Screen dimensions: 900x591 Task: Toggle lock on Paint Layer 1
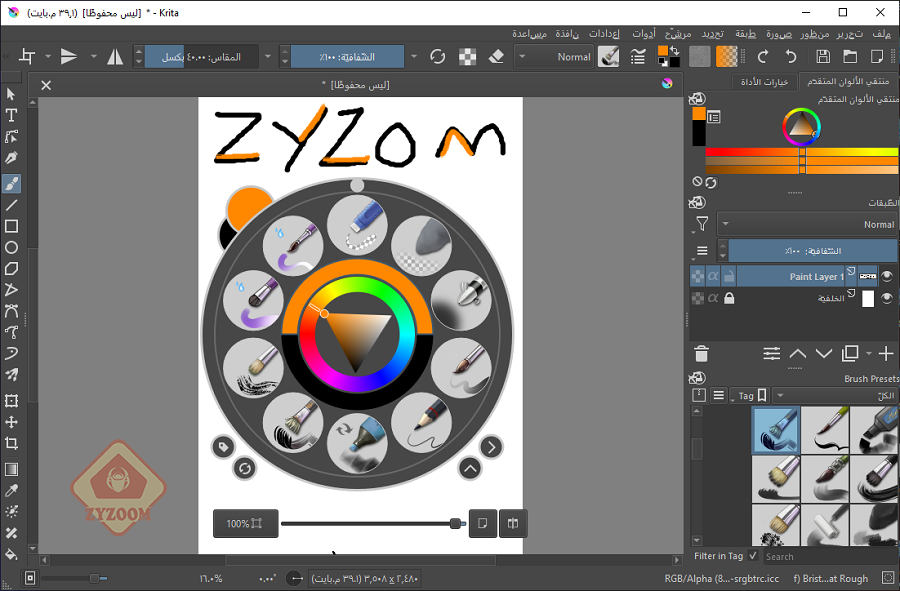tap(729, 277)
